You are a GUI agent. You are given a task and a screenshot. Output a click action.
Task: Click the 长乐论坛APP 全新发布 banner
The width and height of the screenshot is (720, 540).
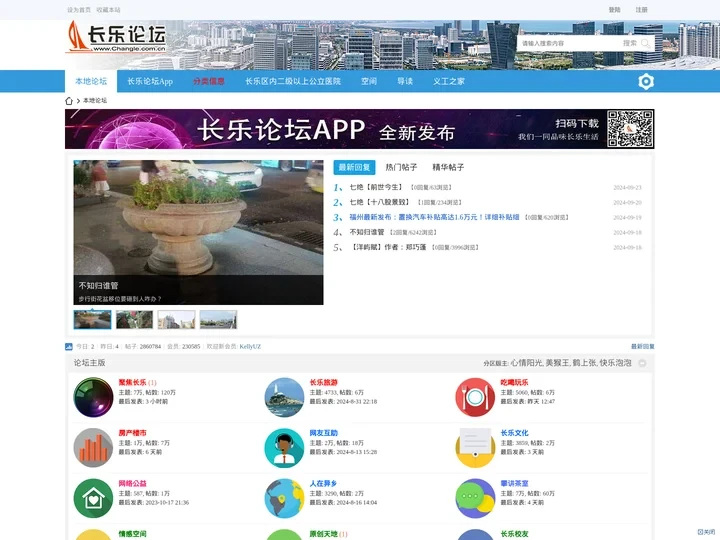360,129
